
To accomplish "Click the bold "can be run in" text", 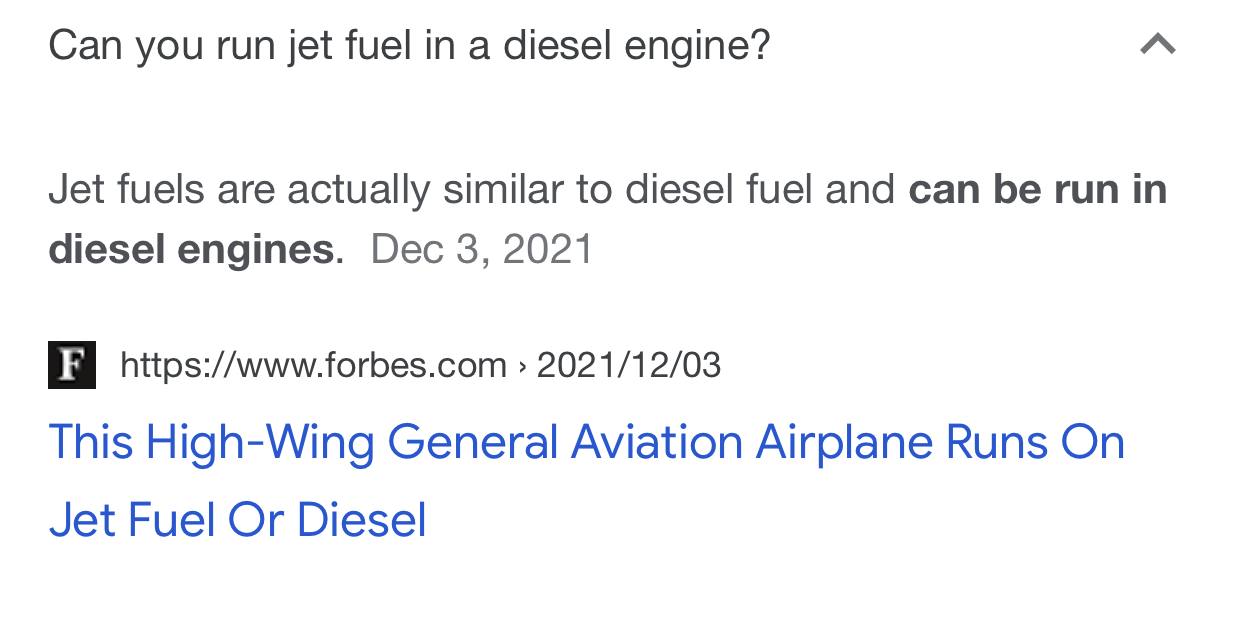I will pos(1037,189).
